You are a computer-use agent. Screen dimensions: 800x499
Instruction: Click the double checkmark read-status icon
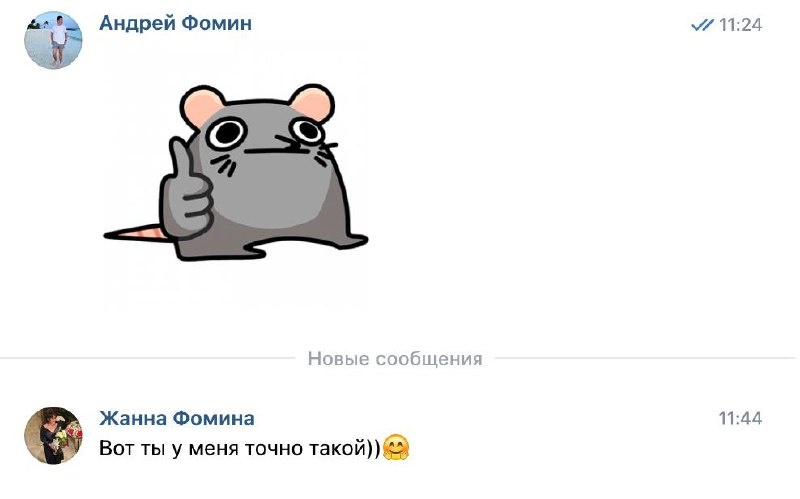(x=702, y=24)
